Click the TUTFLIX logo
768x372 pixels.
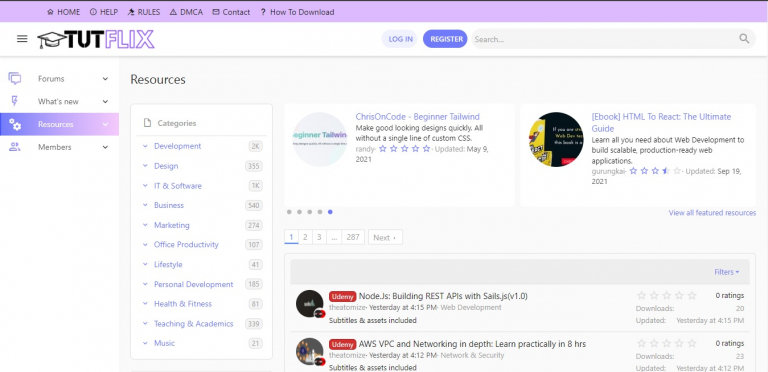(96, 40)
